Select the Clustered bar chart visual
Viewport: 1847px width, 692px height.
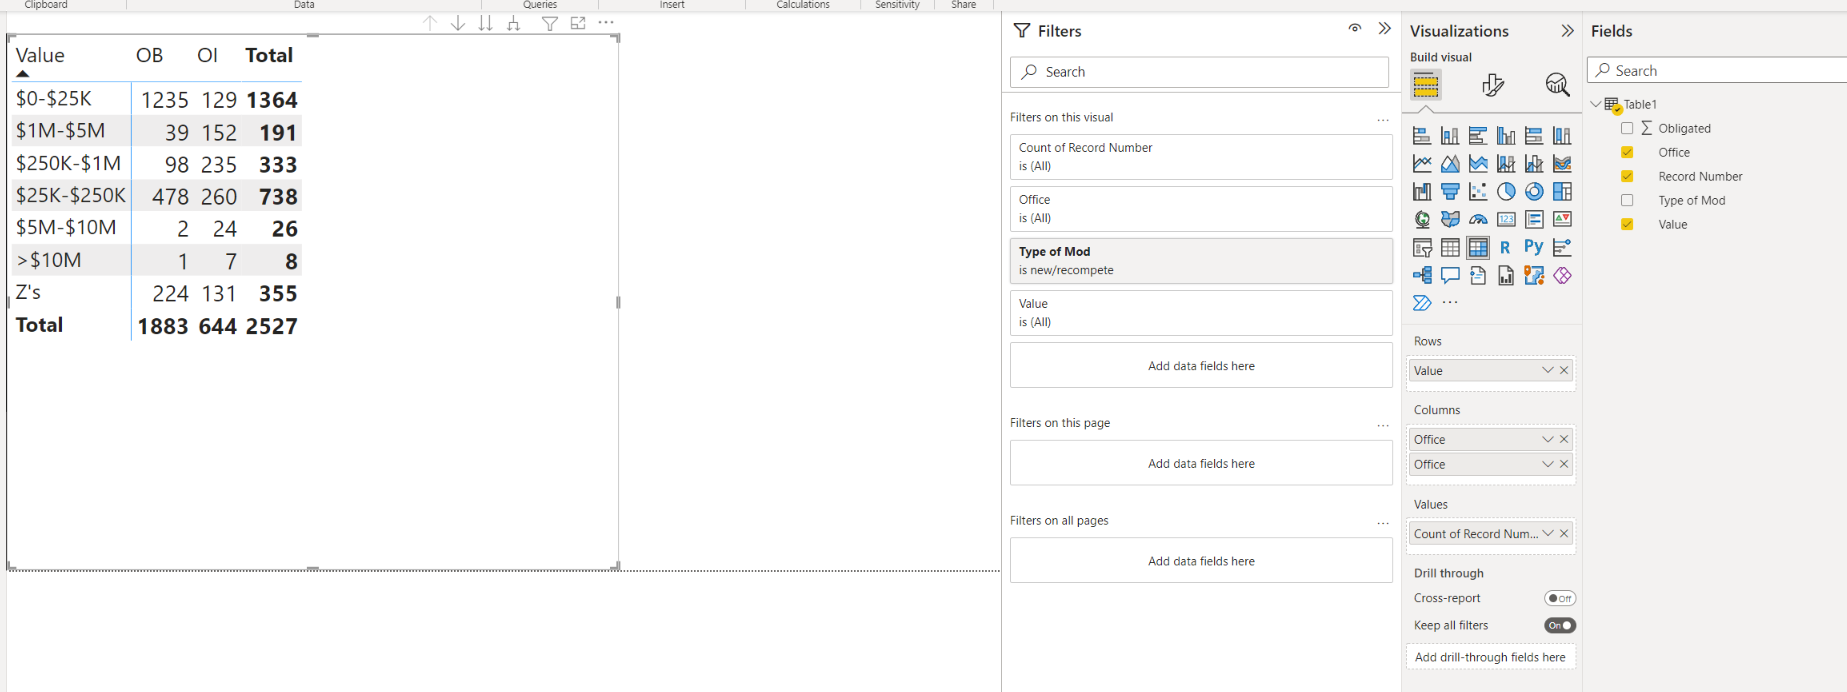(x=1478, y=136)
